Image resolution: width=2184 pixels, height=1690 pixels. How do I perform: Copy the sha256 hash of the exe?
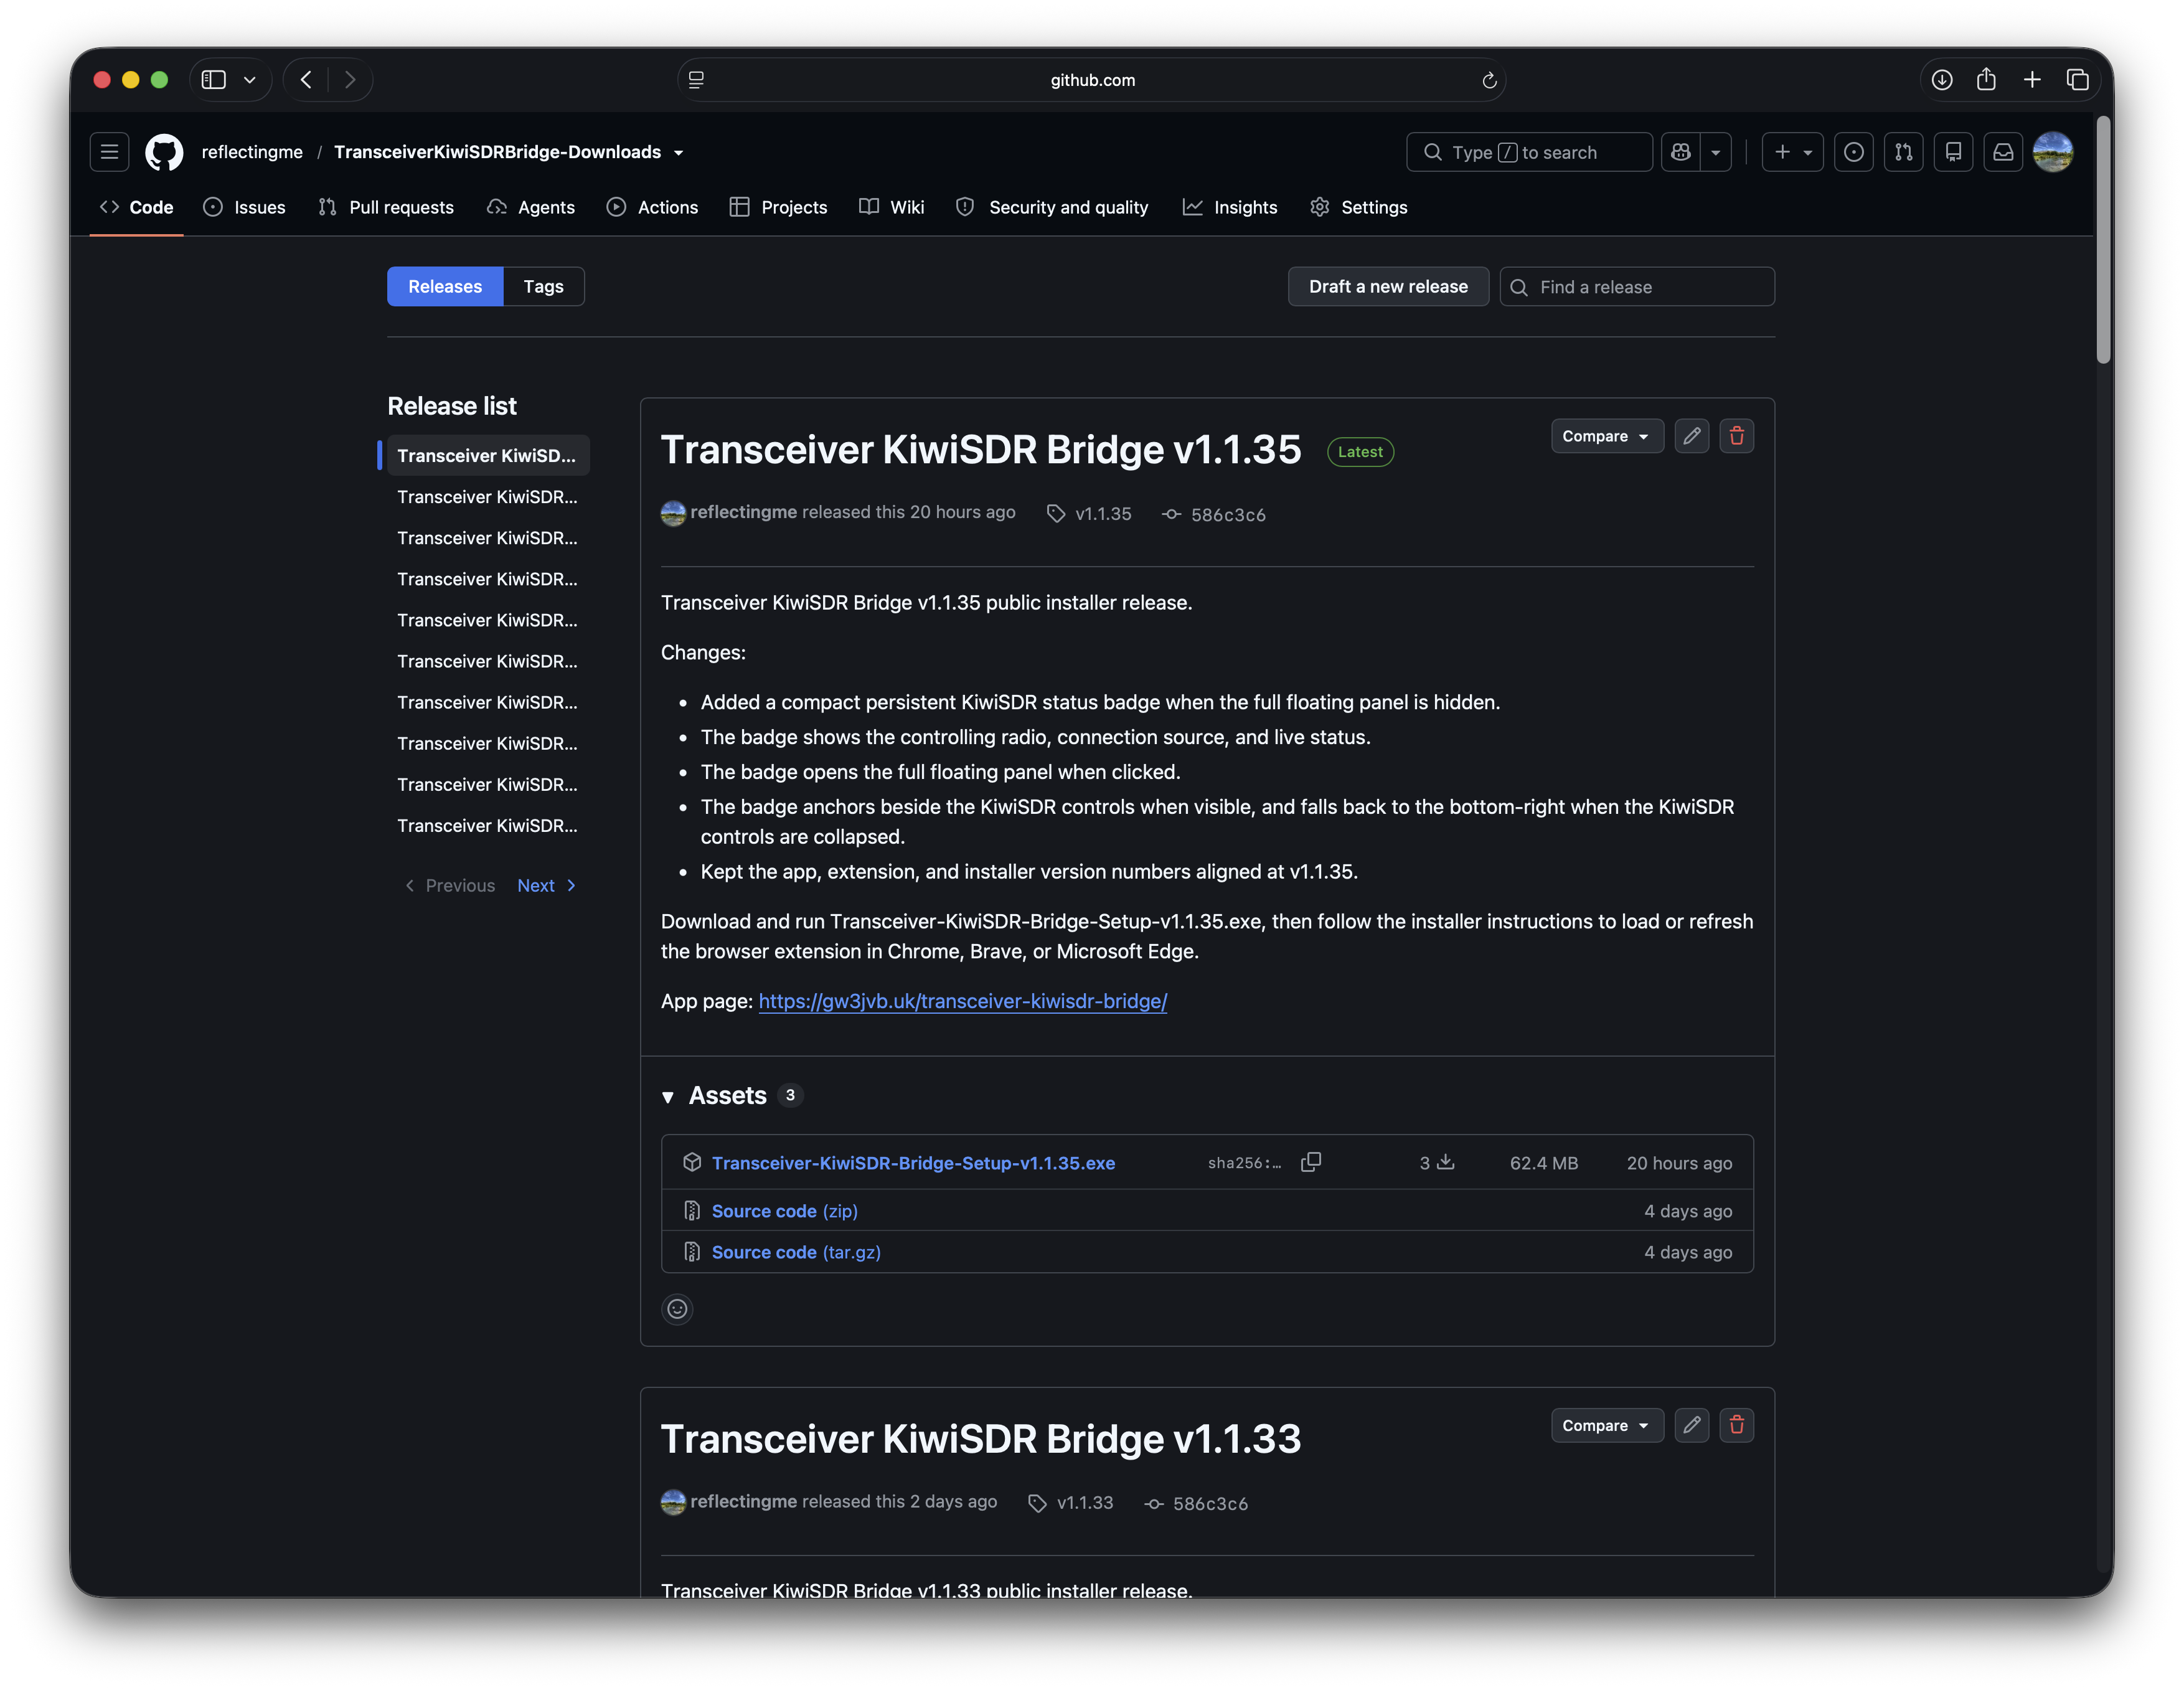1311,1162
